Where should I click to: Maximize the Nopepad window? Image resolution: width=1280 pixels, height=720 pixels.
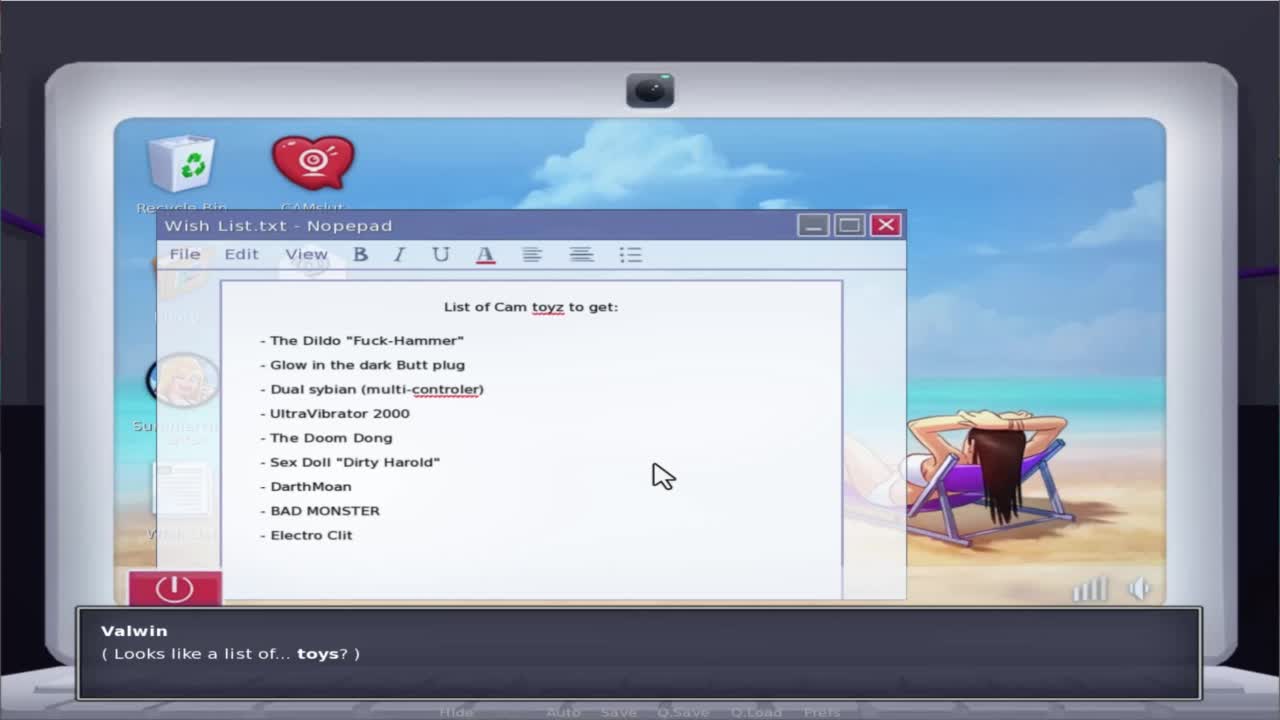click(849, 225)
